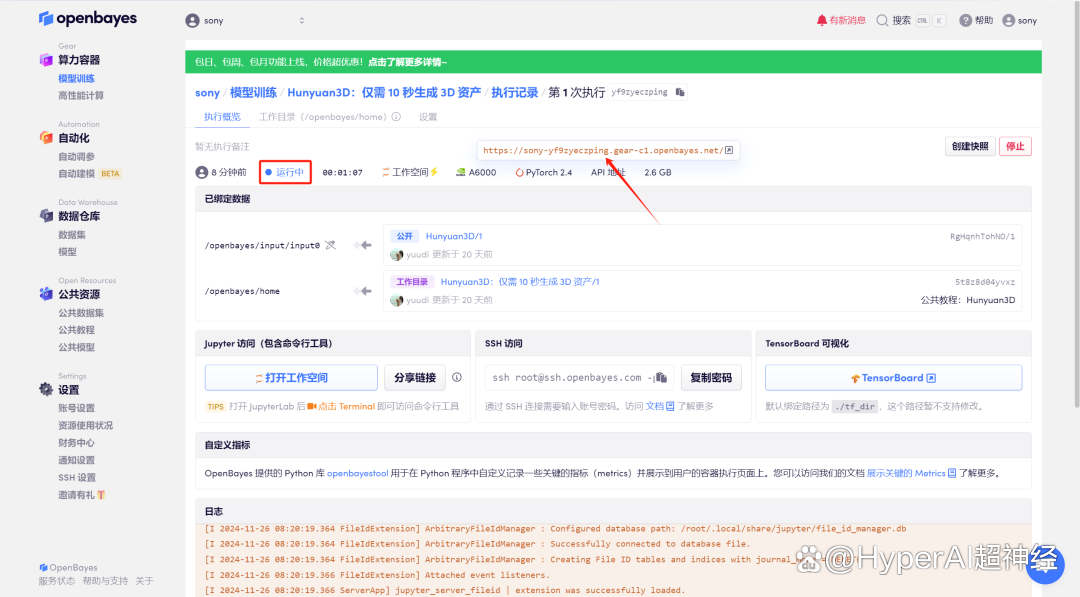Open the 帮助 help menu
The height and width of the screenshot is (597, 1080).
977,21
